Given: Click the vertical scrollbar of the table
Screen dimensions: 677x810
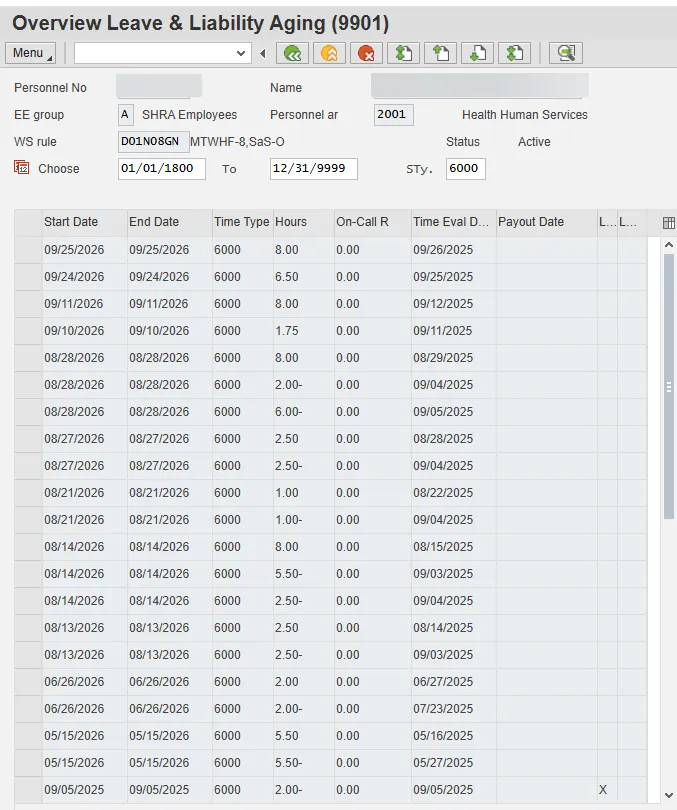Looking at the screenshot, I should click(669, 386).
